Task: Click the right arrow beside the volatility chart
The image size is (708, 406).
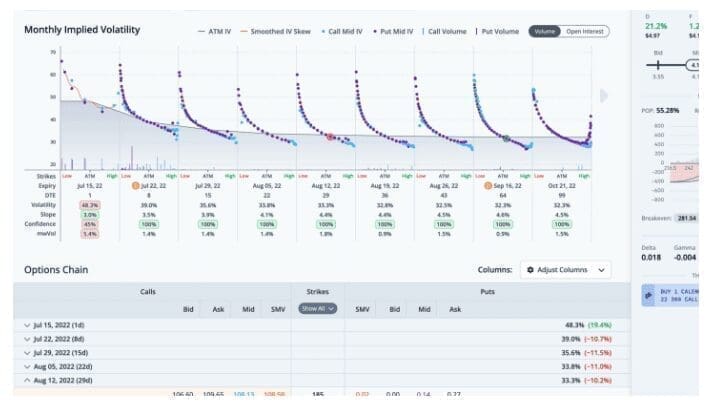Action: [603, 95]
